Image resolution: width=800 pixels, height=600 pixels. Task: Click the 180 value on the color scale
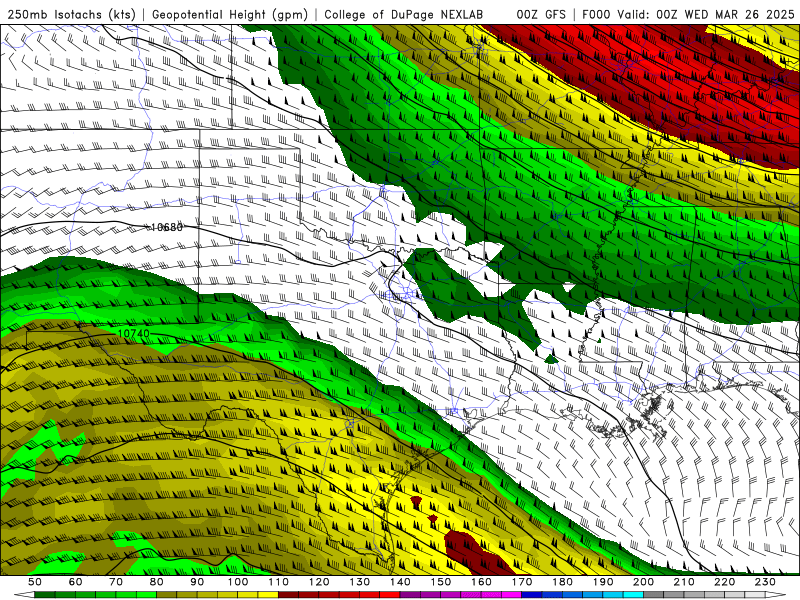point(562,582)
